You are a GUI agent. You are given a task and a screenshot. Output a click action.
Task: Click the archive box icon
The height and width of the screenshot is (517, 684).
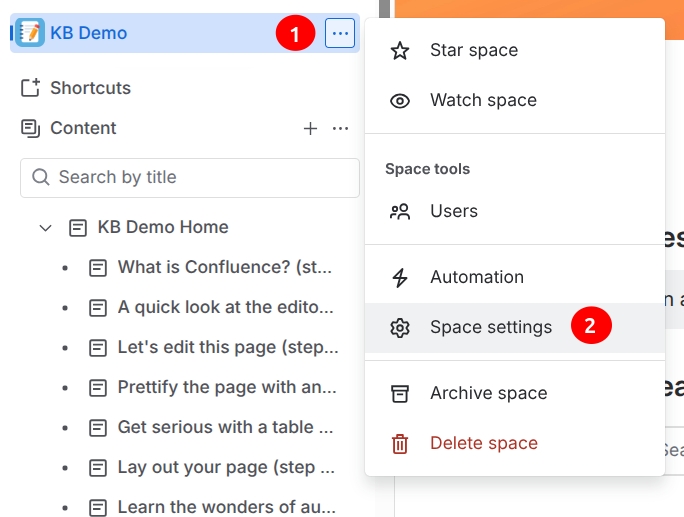[400, 394]
